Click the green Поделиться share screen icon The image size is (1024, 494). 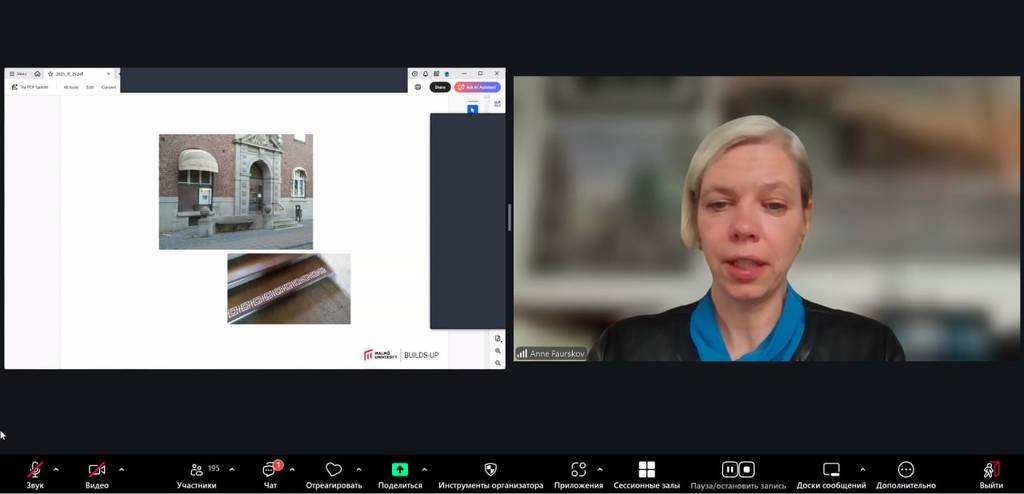[x=400, y=470]
